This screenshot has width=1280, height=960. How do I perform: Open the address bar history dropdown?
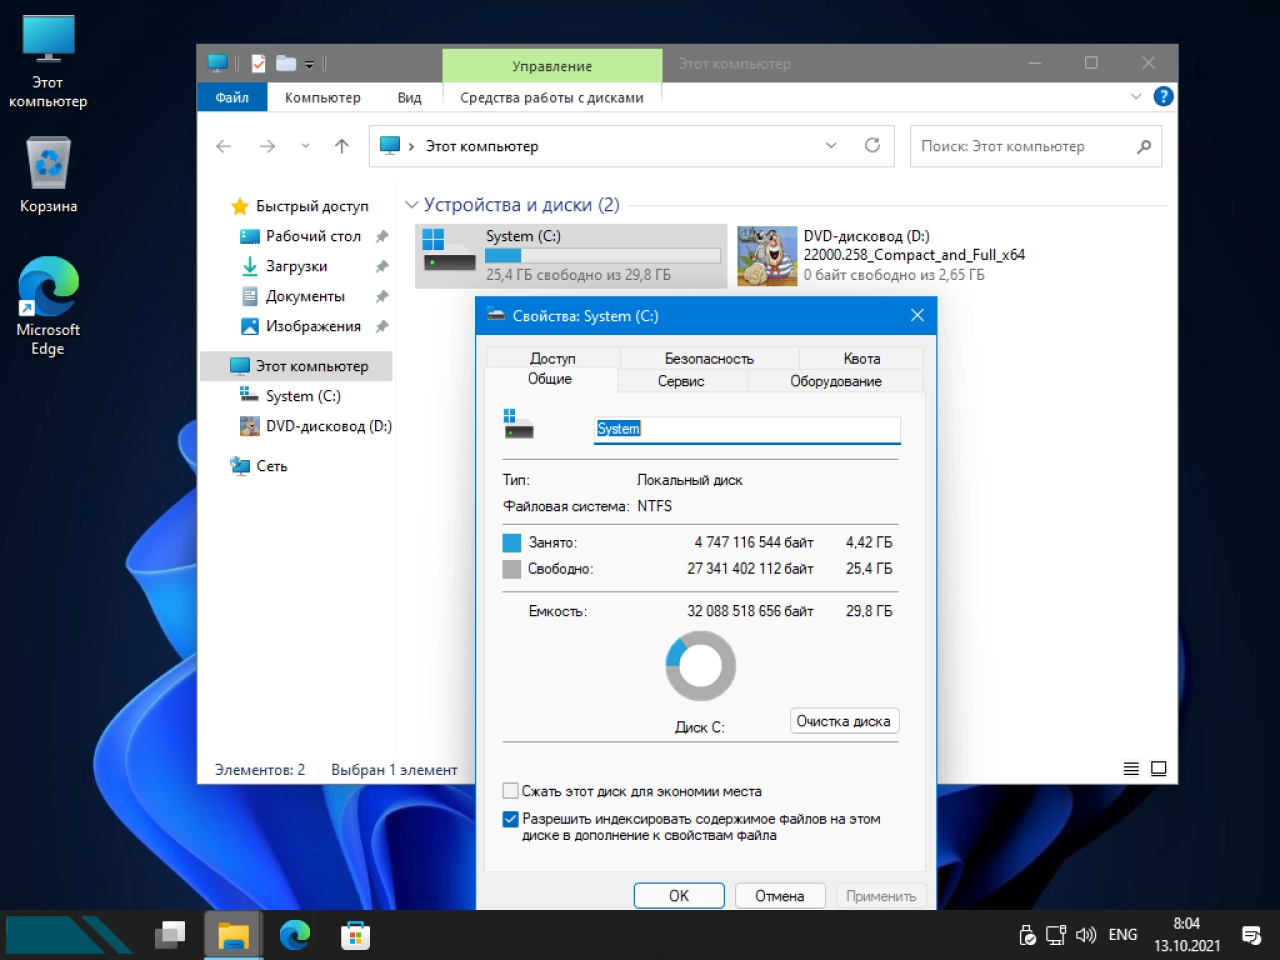pyautogui.click(x=831, y=146)
